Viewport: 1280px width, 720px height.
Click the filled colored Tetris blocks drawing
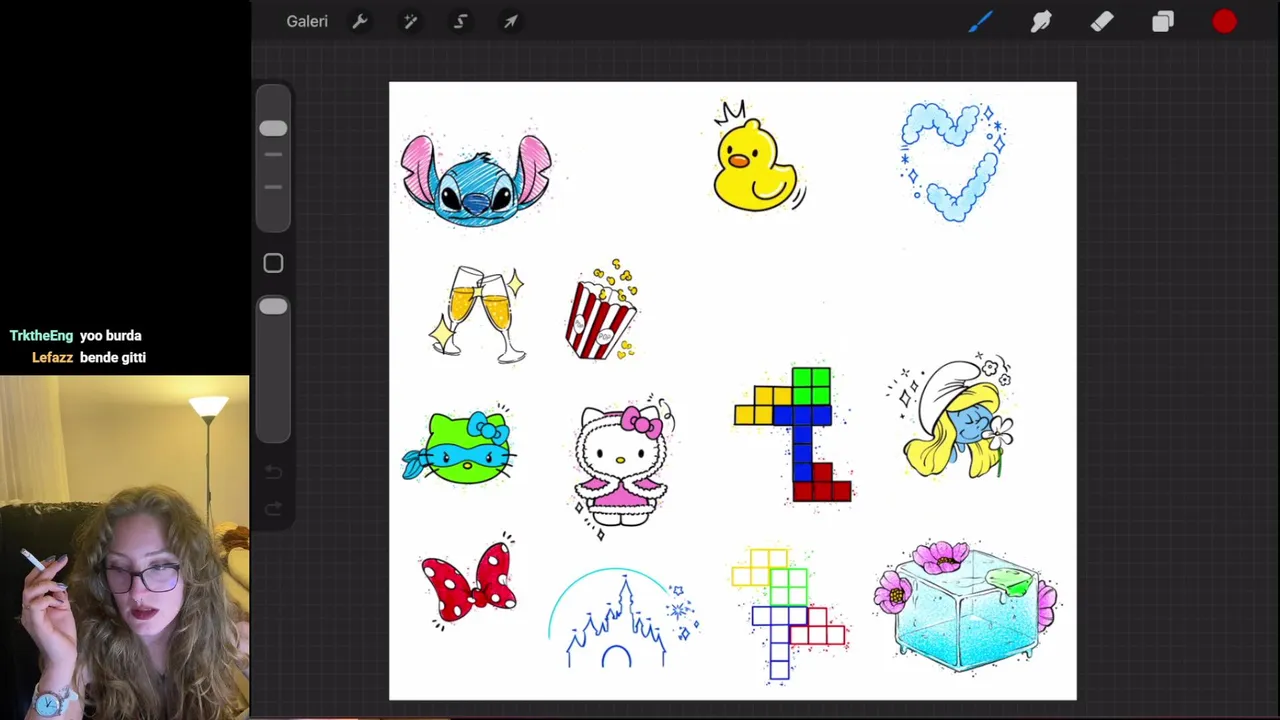coord(794,434)
